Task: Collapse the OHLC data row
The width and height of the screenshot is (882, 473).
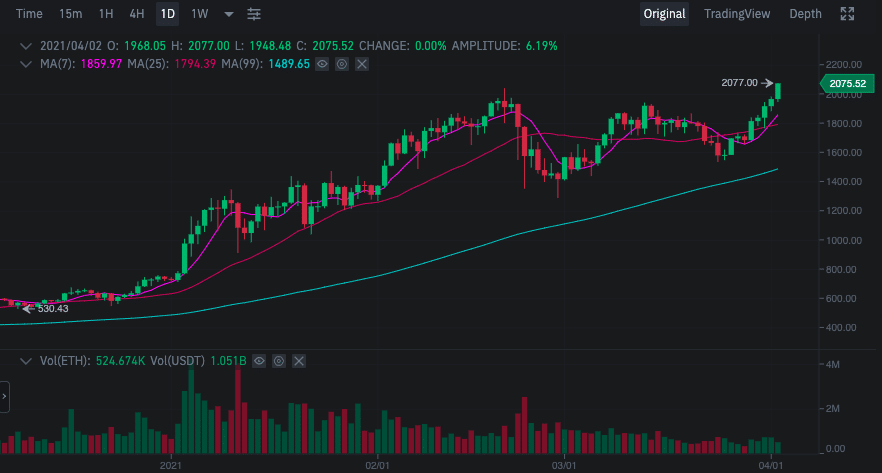Action: [27, 46]
